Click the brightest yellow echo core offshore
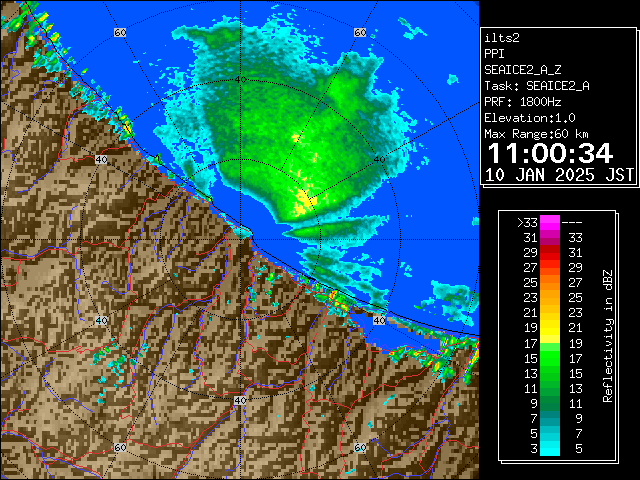The image size is (640, 480). click(303, 202)
